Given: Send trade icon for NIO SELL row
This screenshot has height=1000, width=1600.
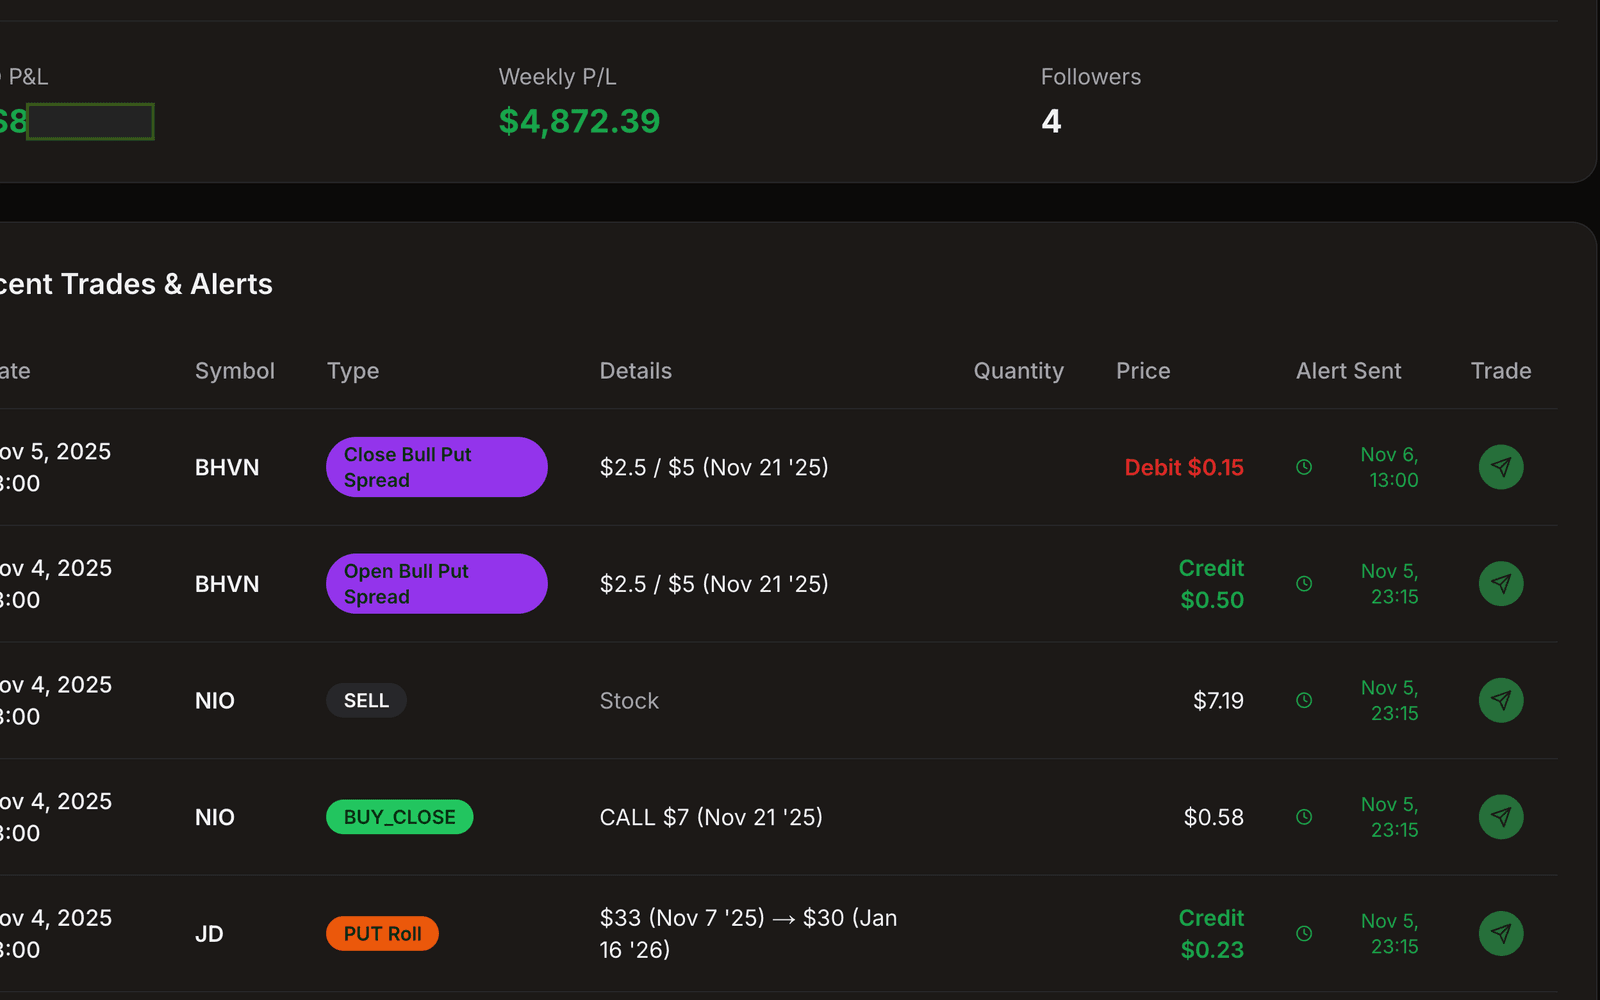Looking at the screenshot, I should click(x=1501, y=701).
